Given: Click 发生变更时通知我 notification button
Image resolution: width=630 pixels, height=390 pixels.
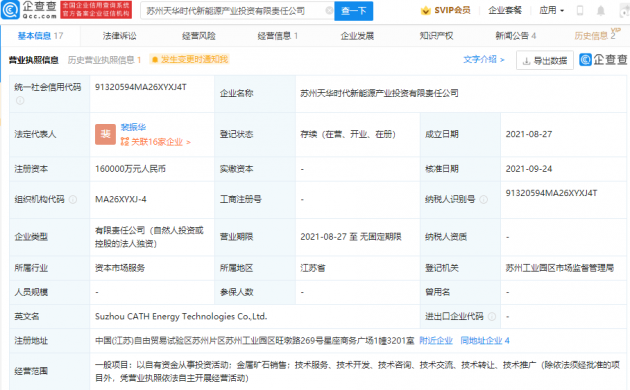Looking at the screenshot, I should [190, 59].
